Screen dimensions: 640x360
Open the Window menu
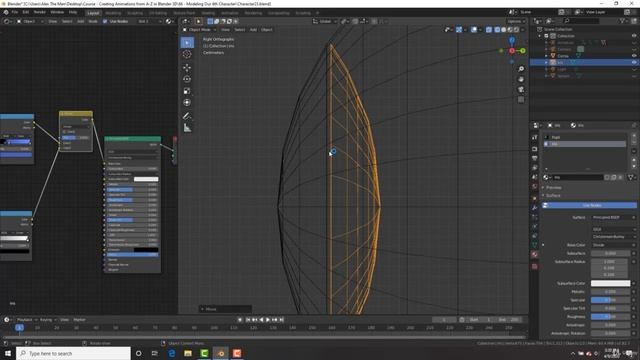tap(57, 12)
